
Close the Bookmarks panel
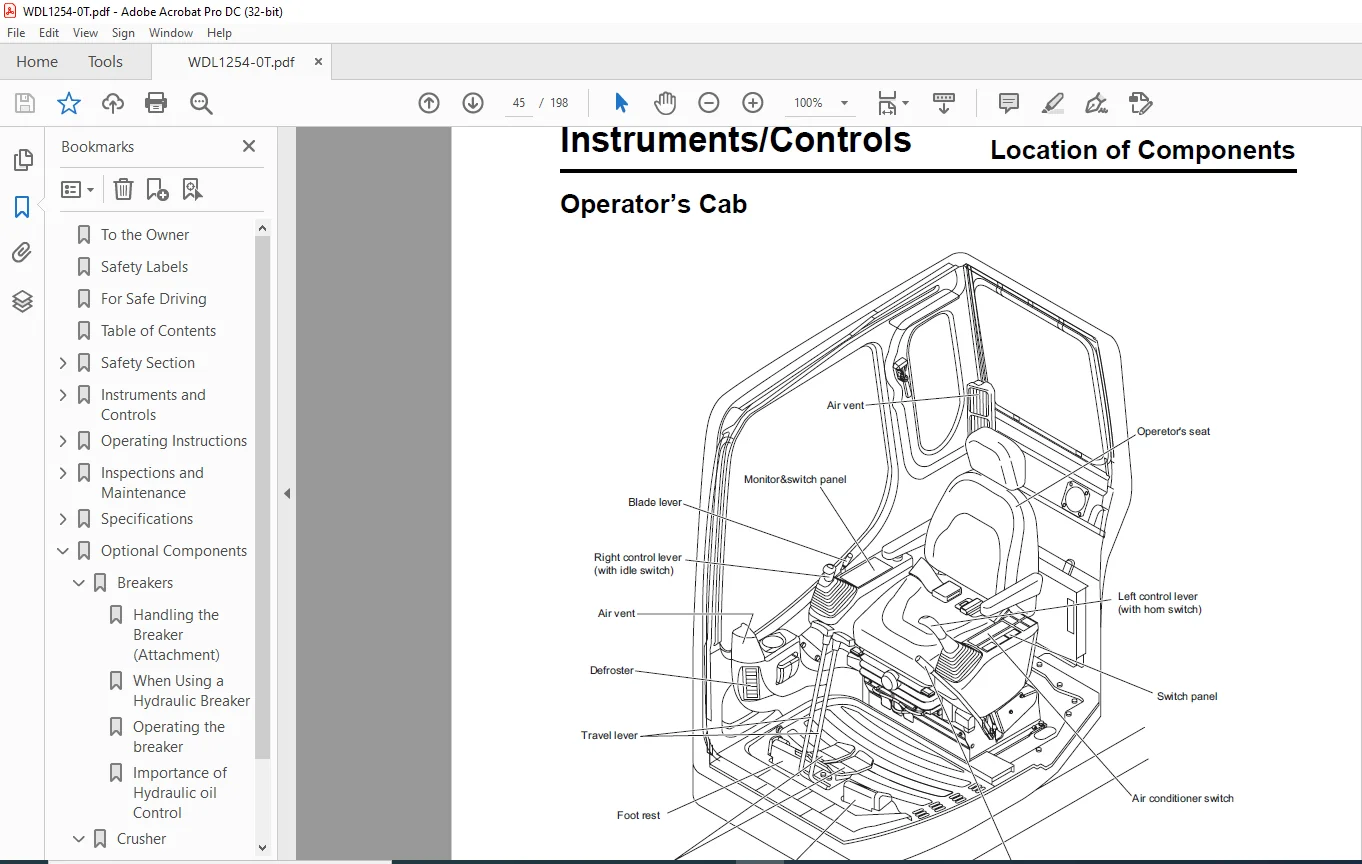coord(249,146)
